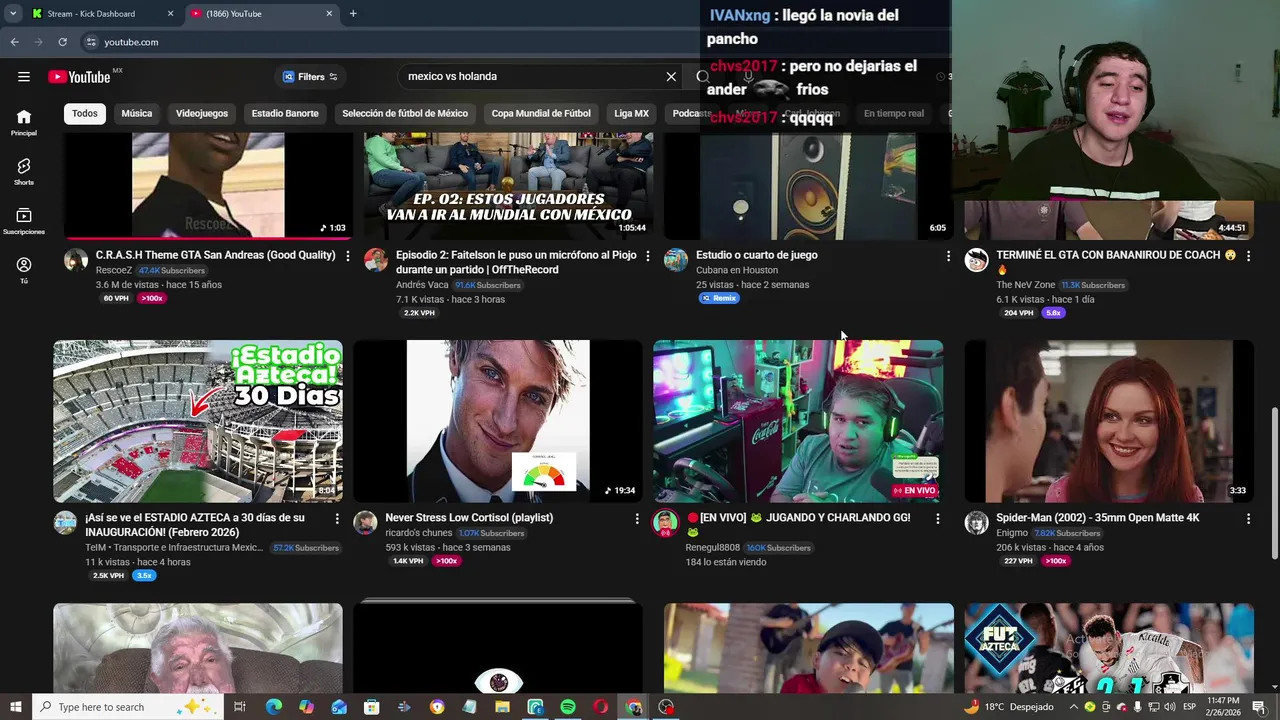
Task: Open Suscripciones in the sidebar
Action: coord(24,221)
